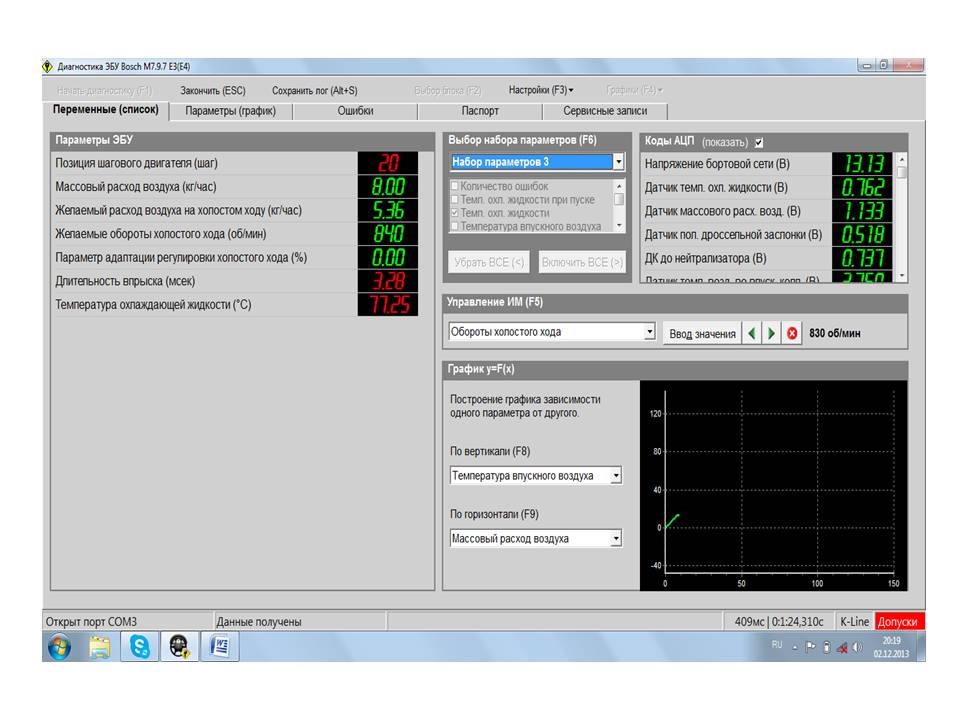Screen dimensions: 960x720
Task: Click the volume speaker tray icon
Action: click(x=858, y=647)
